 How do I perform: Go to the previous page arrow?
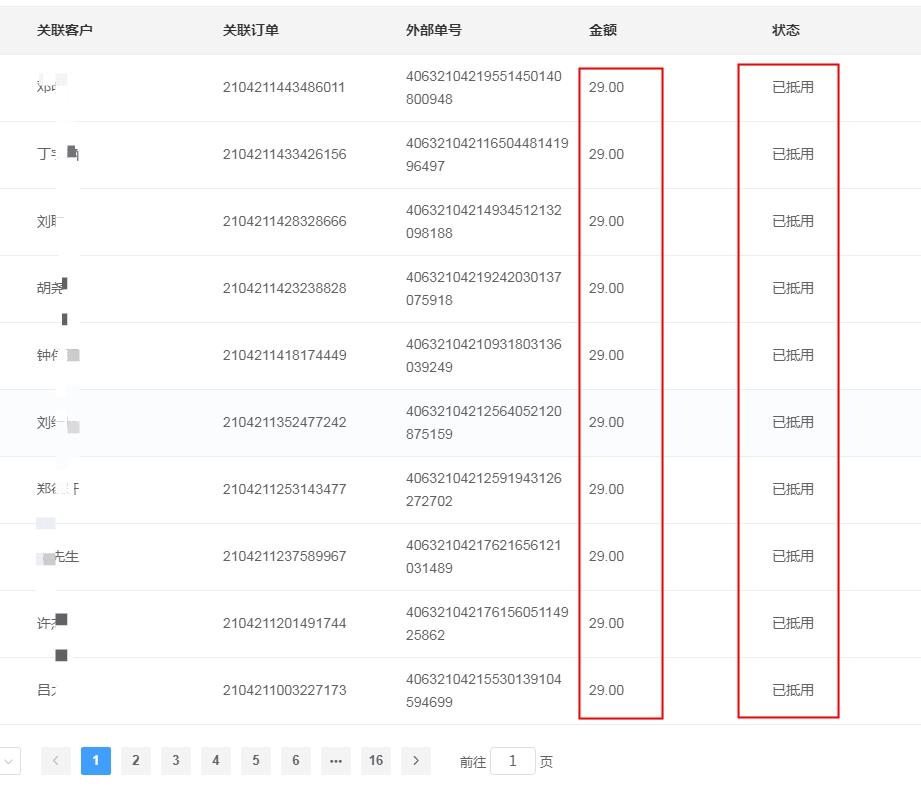pyautogui.click(x=56, y=761)
